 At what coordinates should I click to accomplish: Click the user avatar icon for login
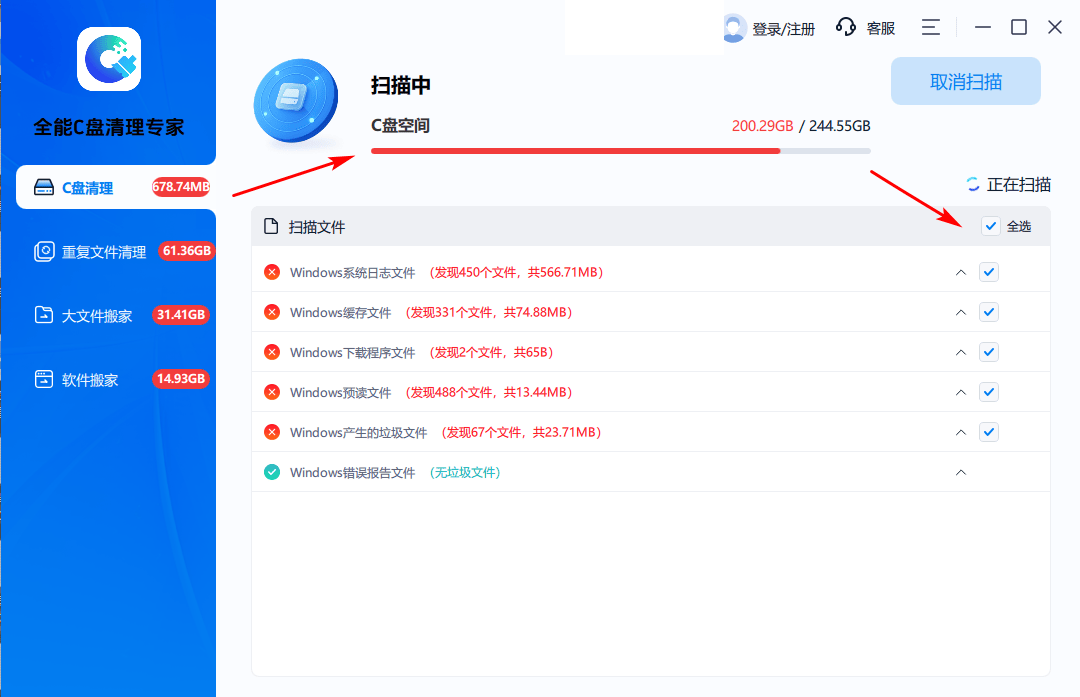734,28
